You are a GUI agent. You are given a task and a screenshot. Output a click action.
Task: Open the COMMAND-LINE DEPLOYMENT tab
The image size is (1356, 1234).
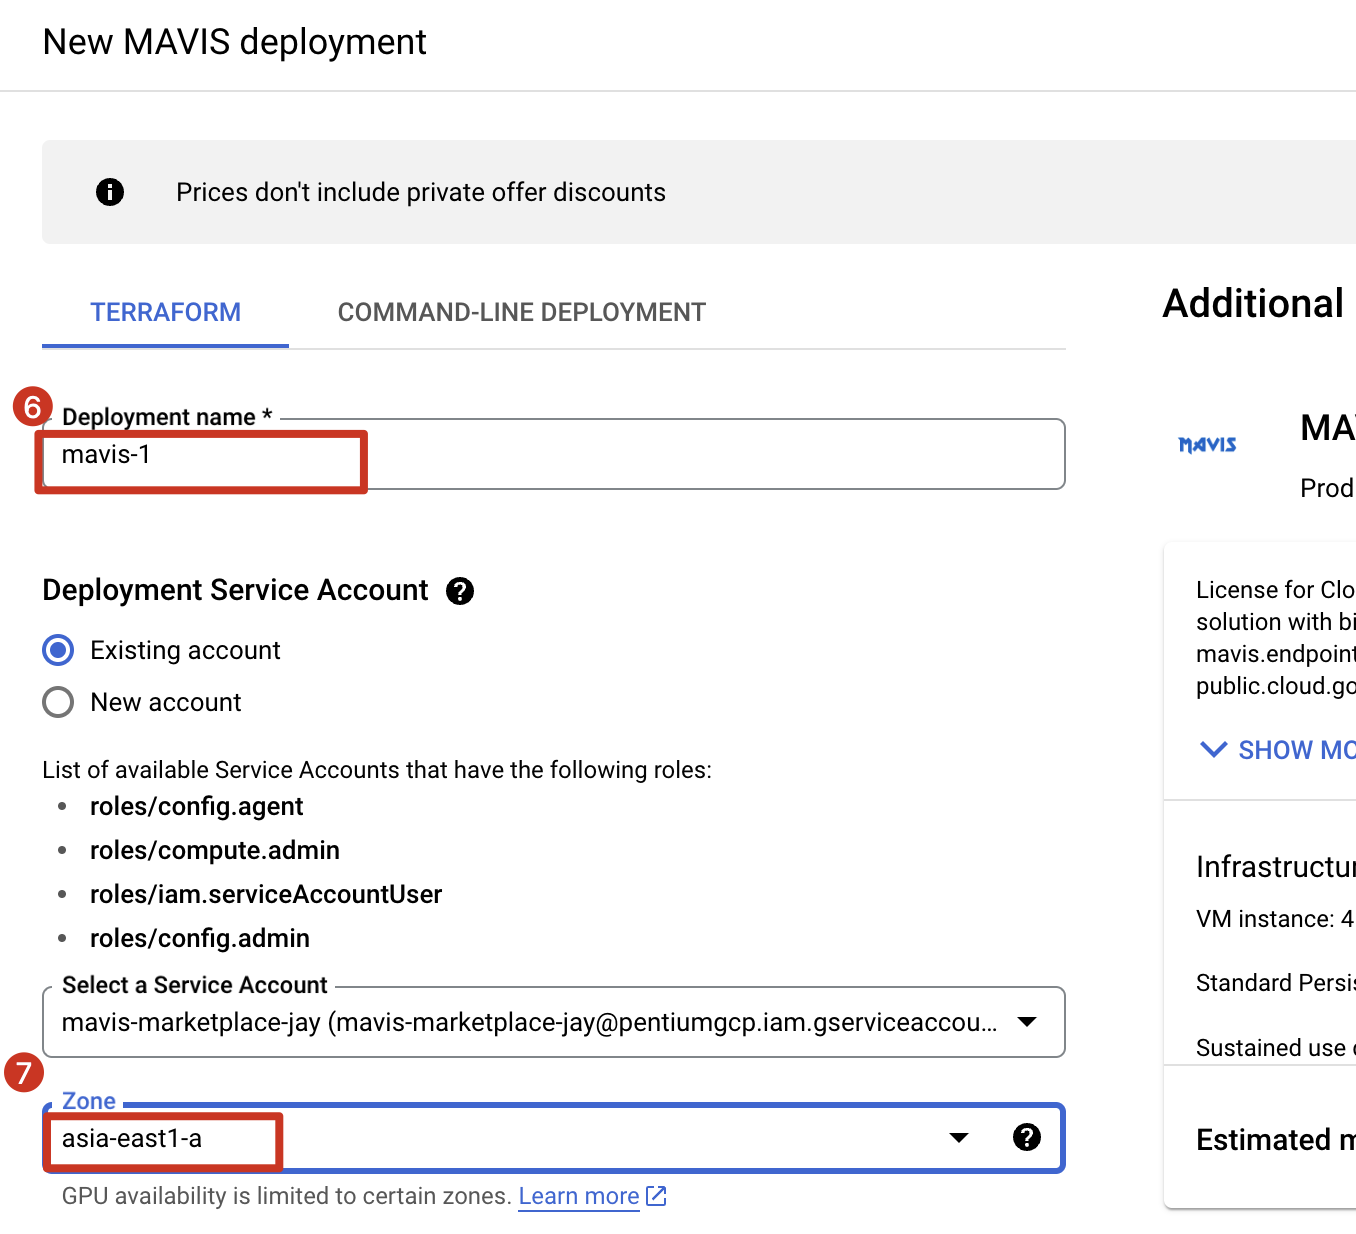click(x=521, y=312)
